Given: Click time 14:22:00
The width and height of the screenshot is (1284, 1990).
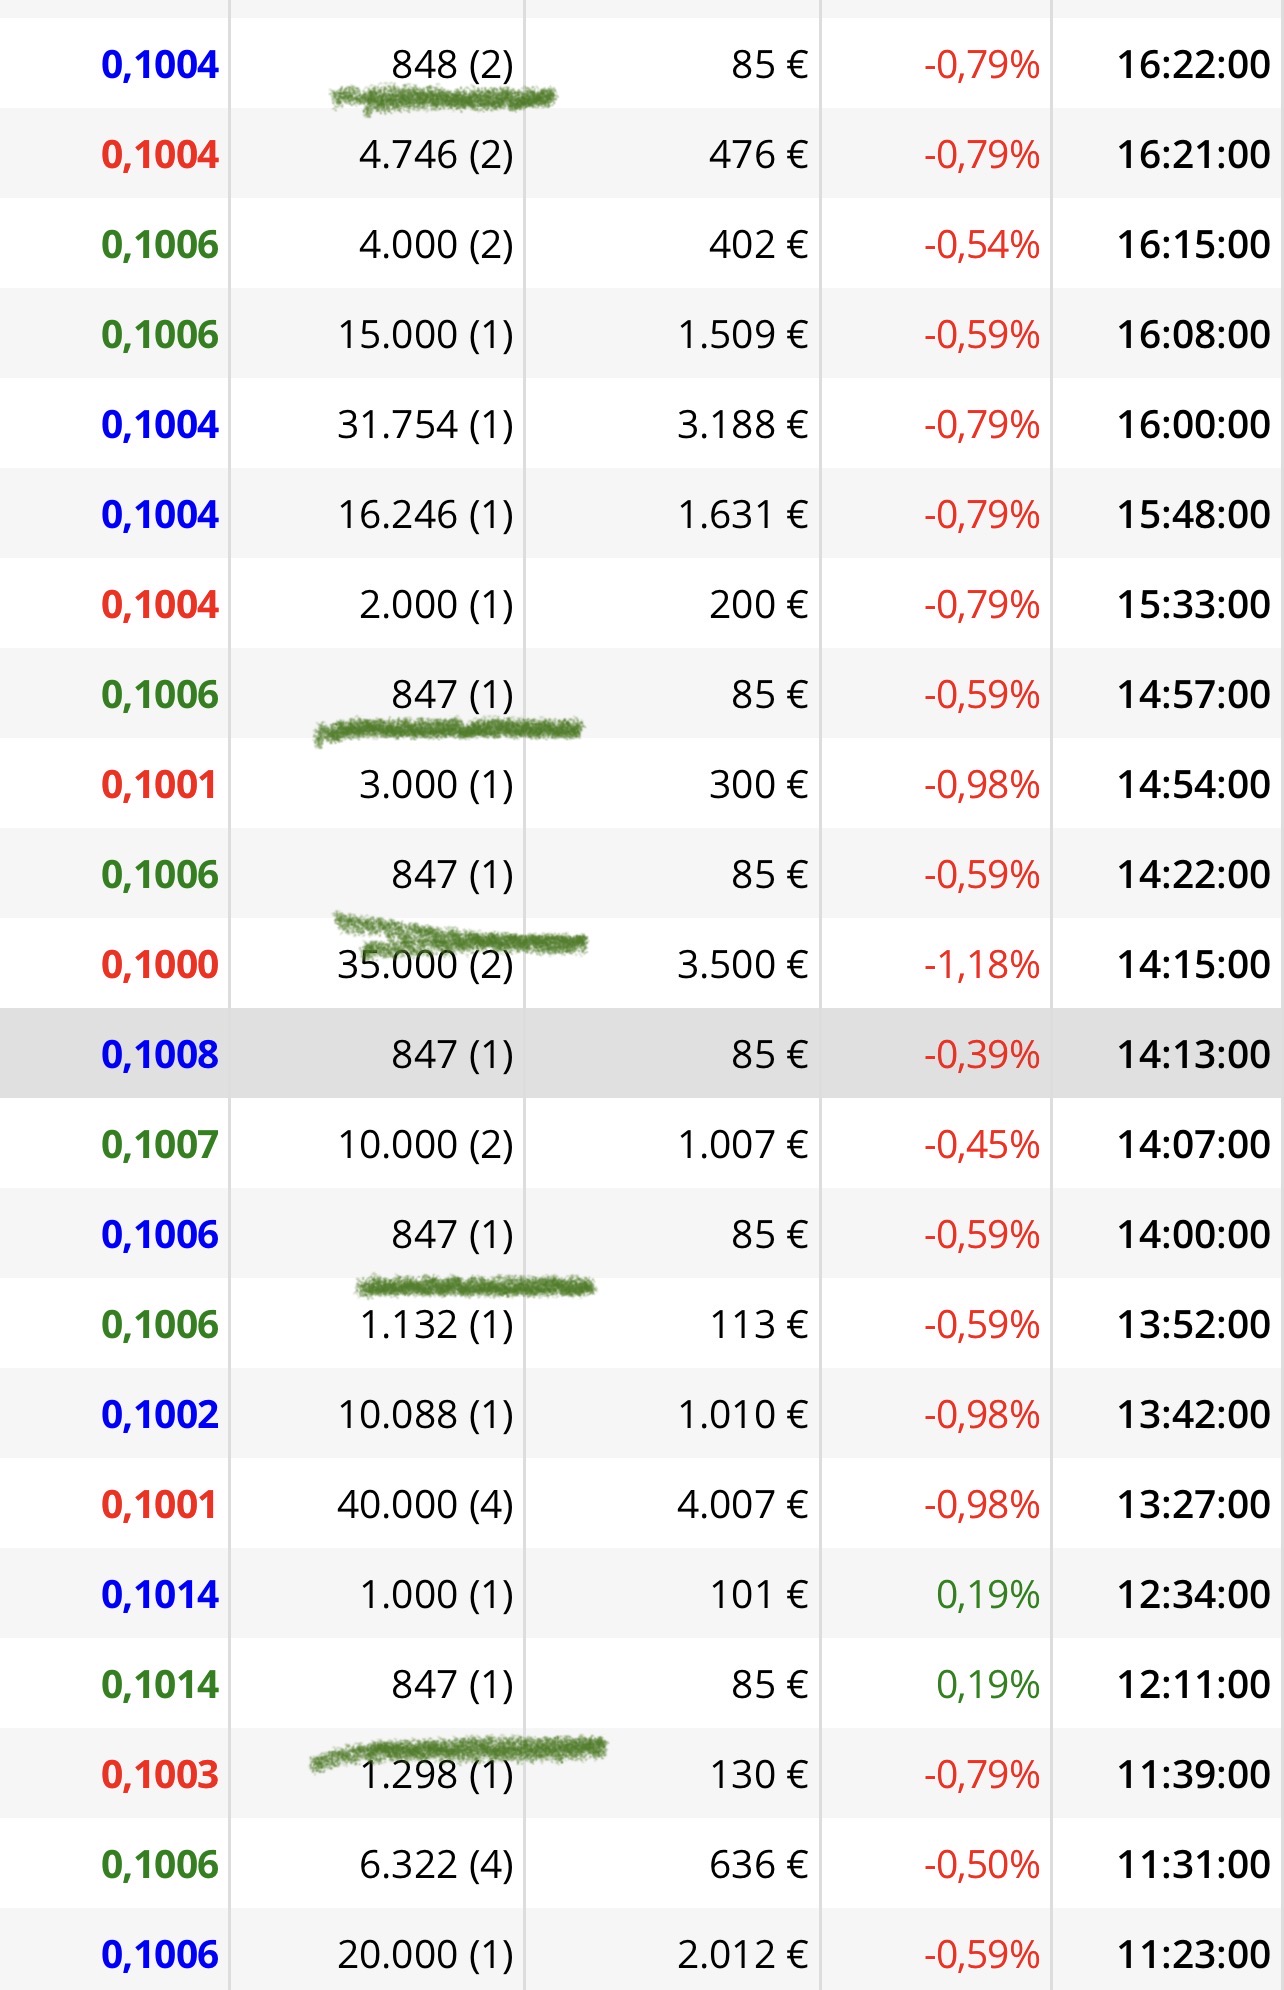Looking at the screenshot, I should (1193, 875).
